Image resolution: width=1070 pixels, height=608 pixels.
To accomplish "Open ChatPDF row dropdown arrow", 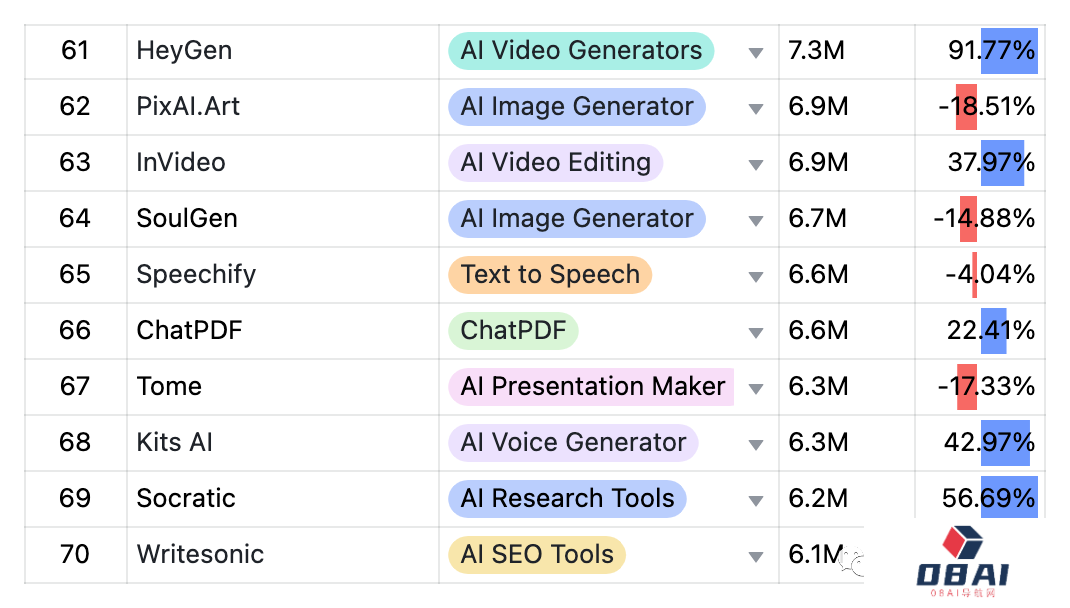I will pos(756,332).
